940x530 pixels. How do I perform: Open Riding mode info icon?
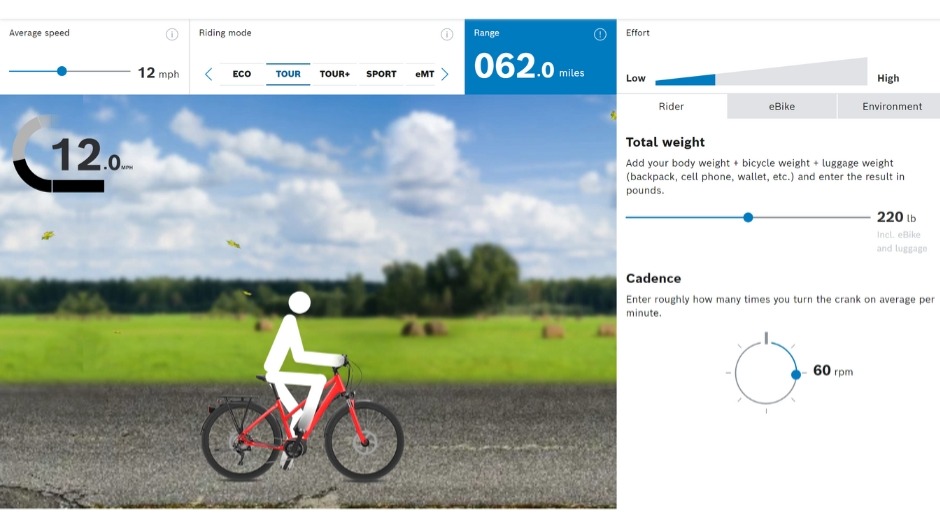tap(447, 34)
